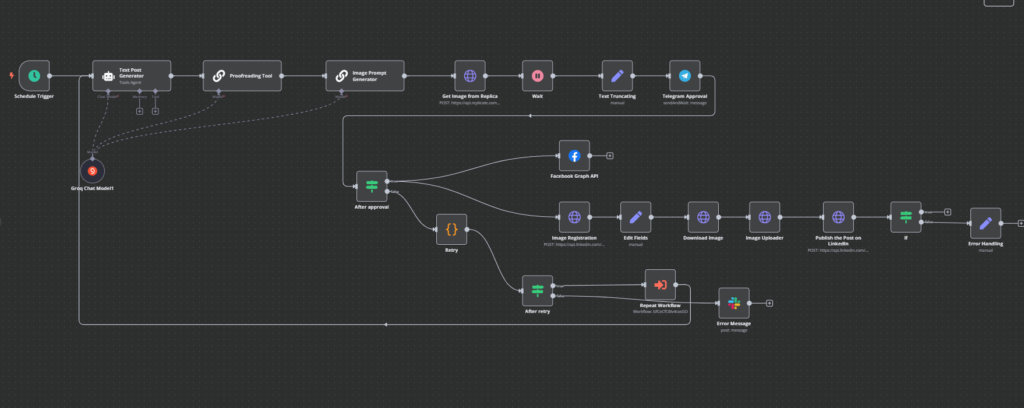This screenshot has height=408, width=1024.
Task: Open the Get Image from Replica node
Action: pos(470,75)
